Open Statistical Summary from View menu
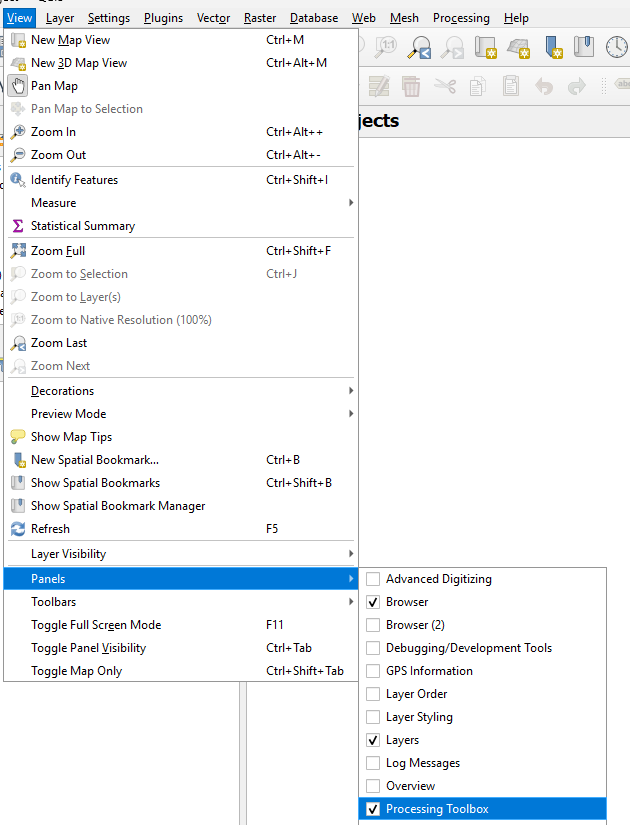This screenshot has height=825, width=630. (x=82, y=226)
